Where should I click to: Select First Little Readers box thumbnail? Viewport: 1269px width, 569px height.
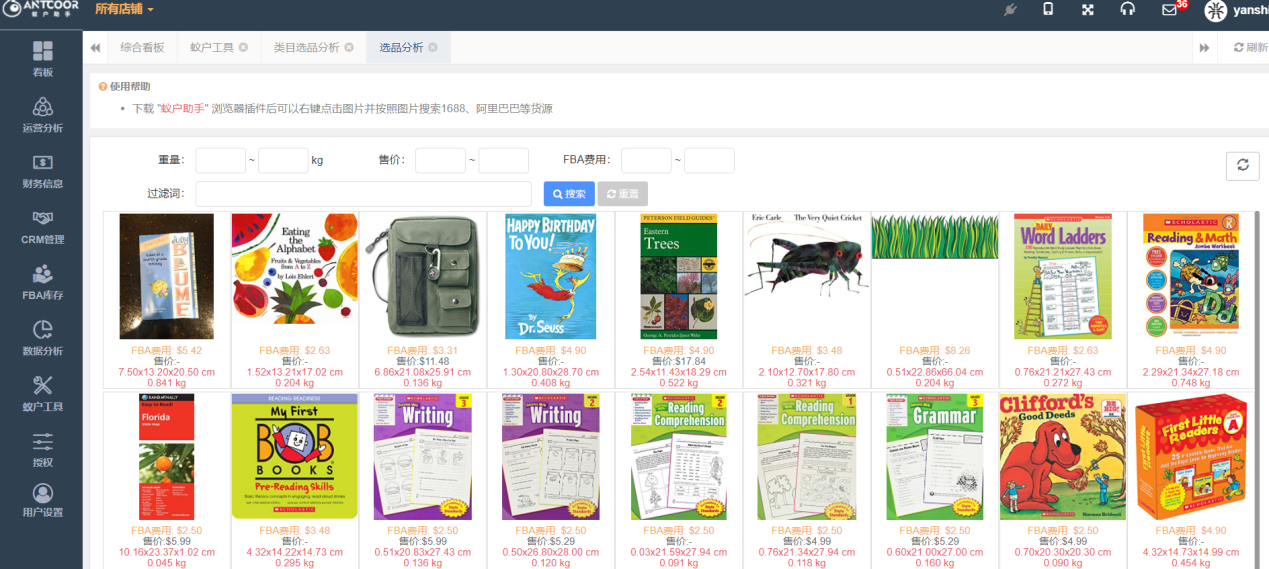[1190, 456]
